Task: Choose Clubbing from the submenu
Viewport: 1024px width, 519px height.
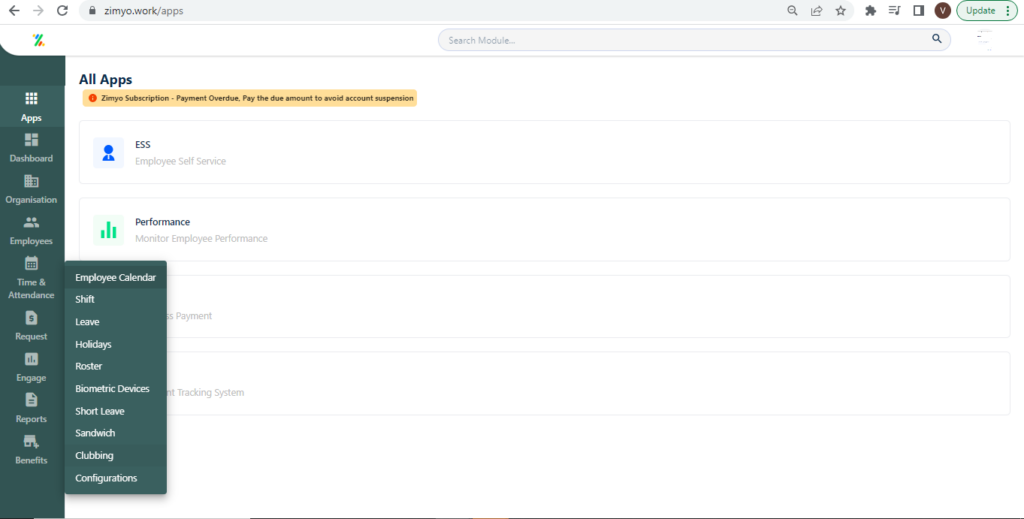Action: pyautogui.click(x=116, y=456)
